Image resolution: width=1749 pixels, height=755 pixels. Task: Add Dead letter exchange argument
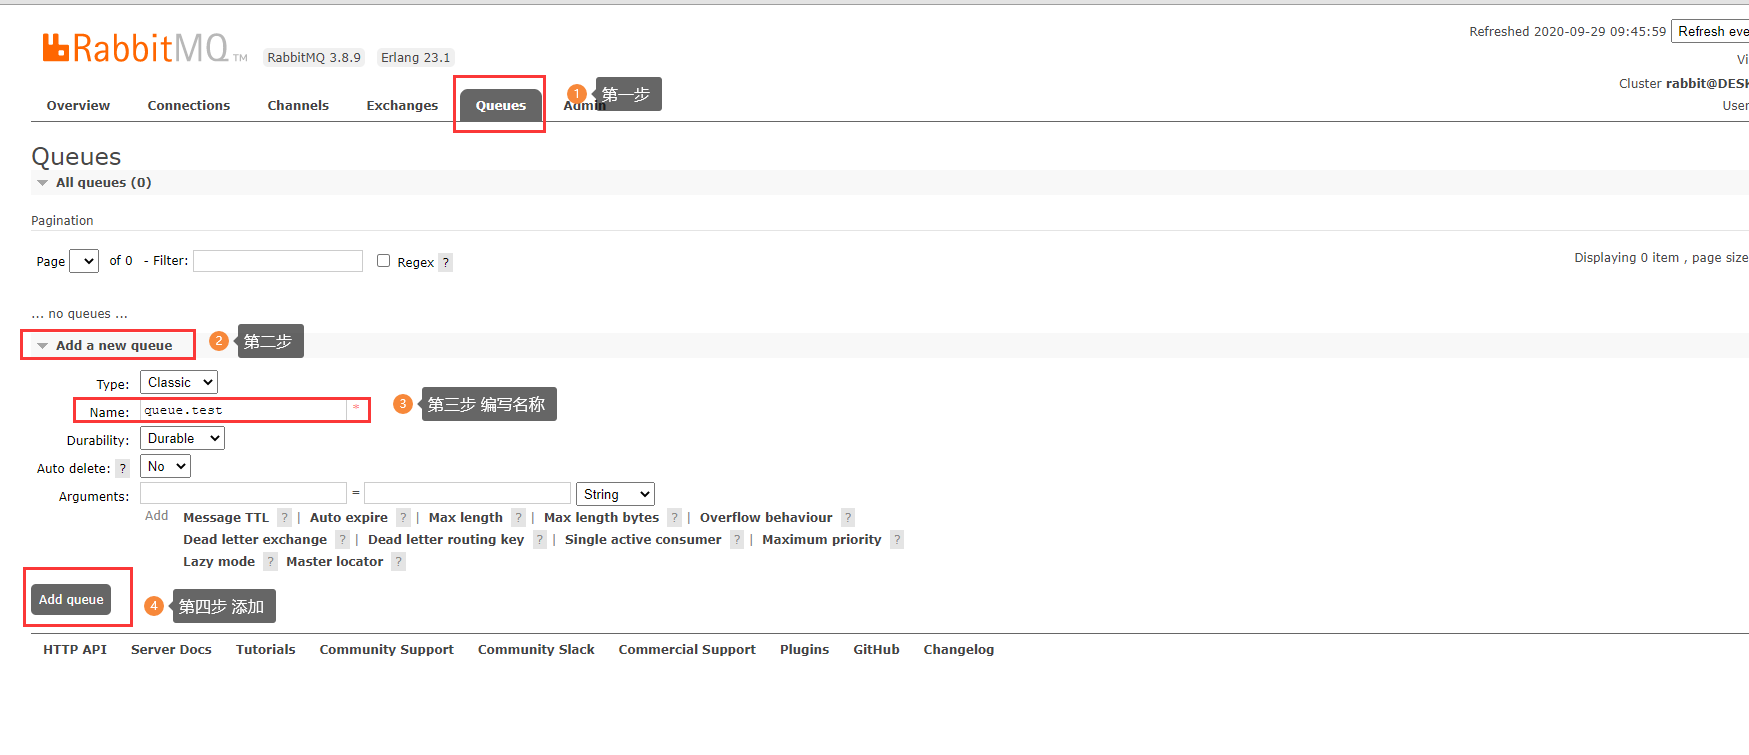click(x=255, y=539)
